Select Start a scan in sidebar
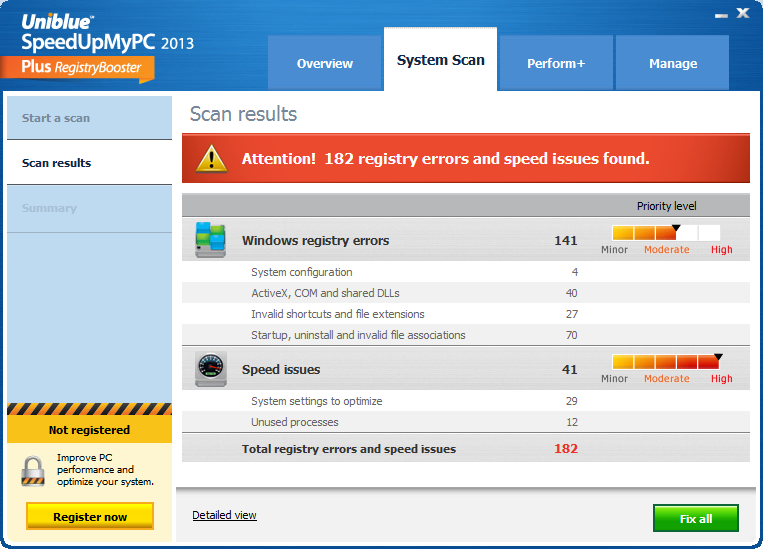Screen dimensions: 763x549 pyautogui.click(x=90, y=118)
